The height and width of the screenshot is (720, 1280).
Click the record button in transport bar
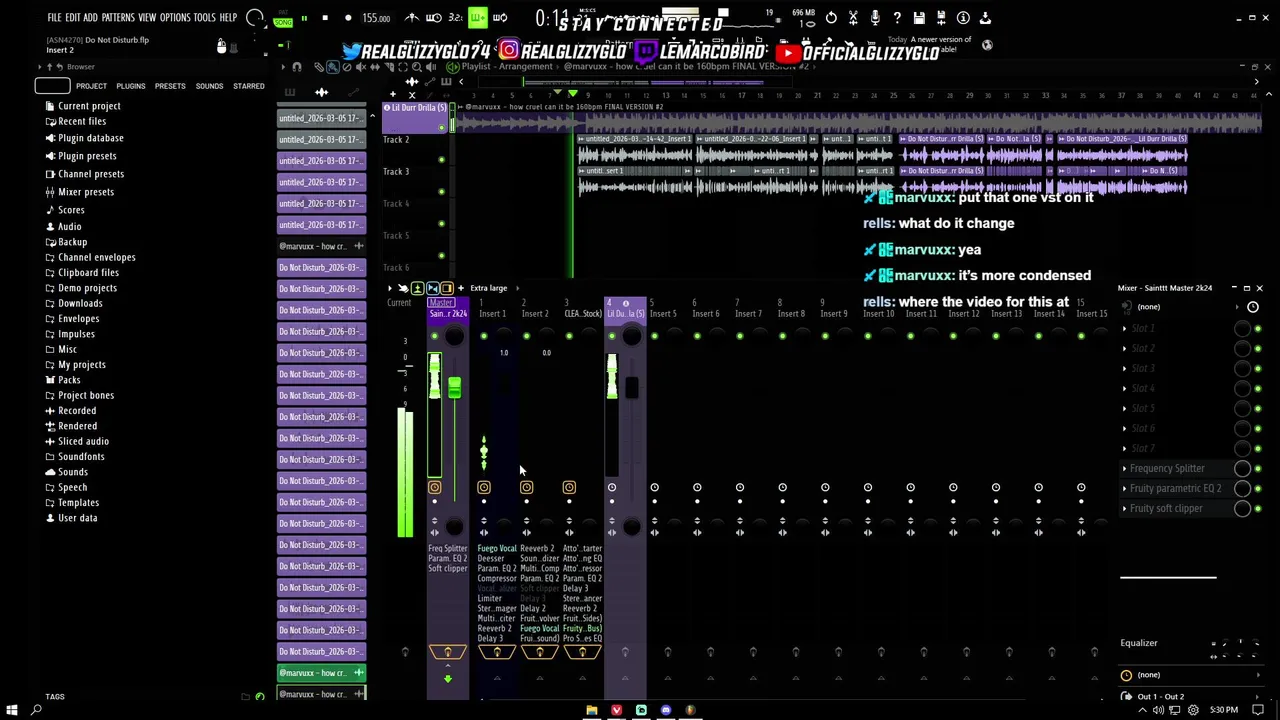pyautogui.click(x=348, y=18)
